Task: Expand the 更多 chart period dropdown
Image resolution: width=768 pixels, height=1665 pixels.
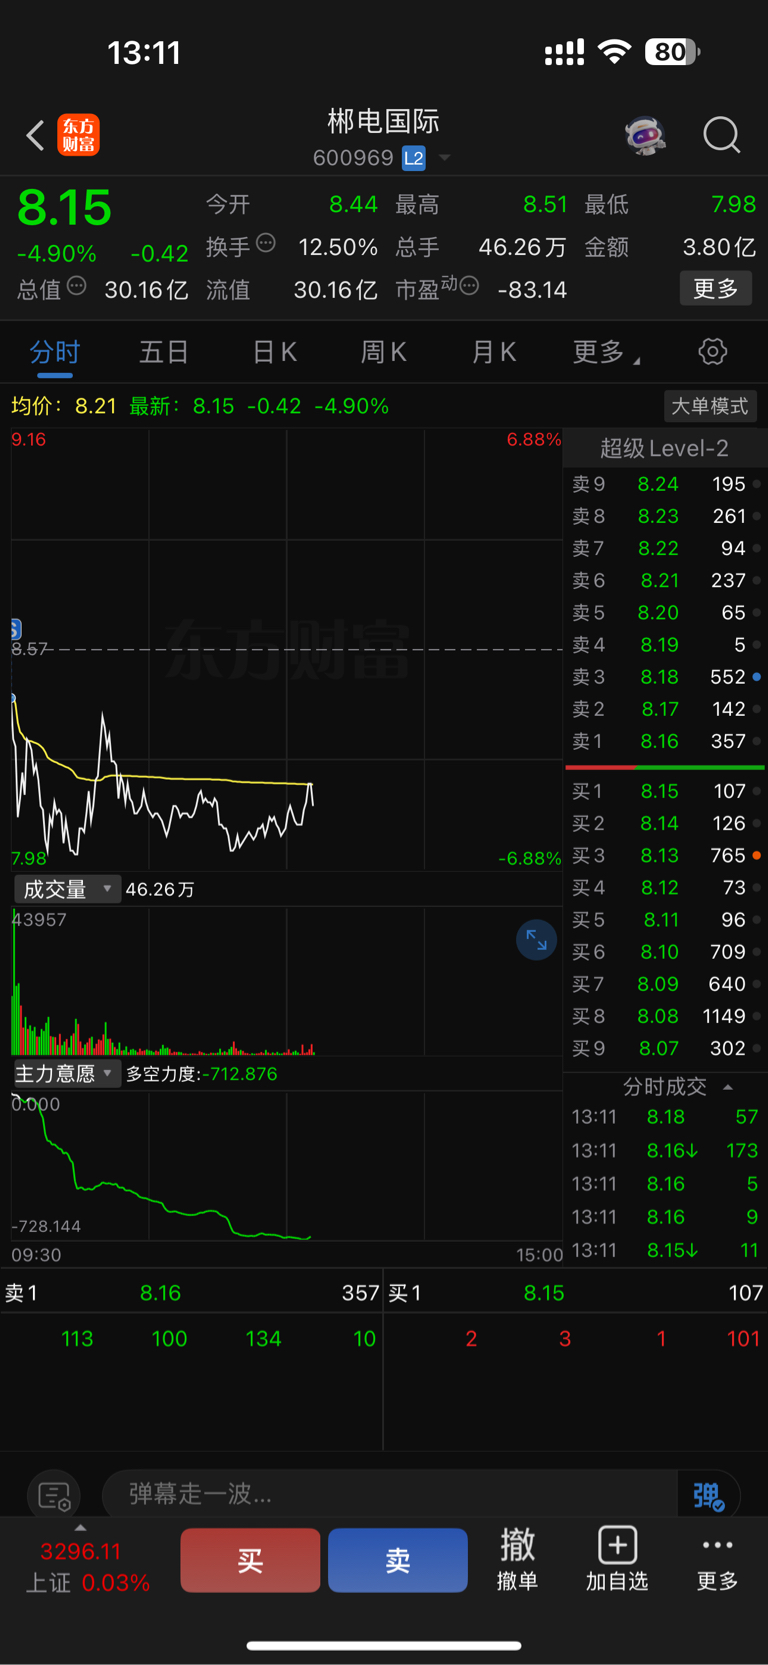Action: click(606, 352)
